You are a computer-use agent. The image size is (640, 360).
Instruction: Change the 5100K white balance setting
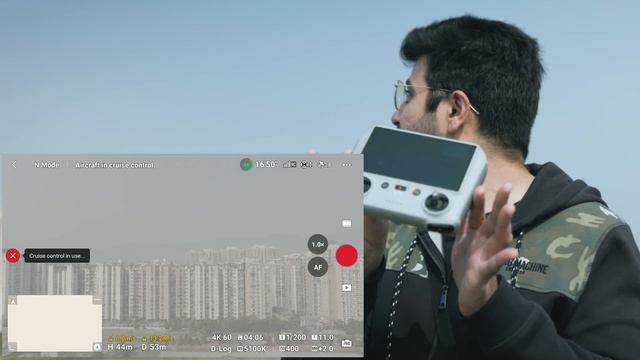pos(252,349)
